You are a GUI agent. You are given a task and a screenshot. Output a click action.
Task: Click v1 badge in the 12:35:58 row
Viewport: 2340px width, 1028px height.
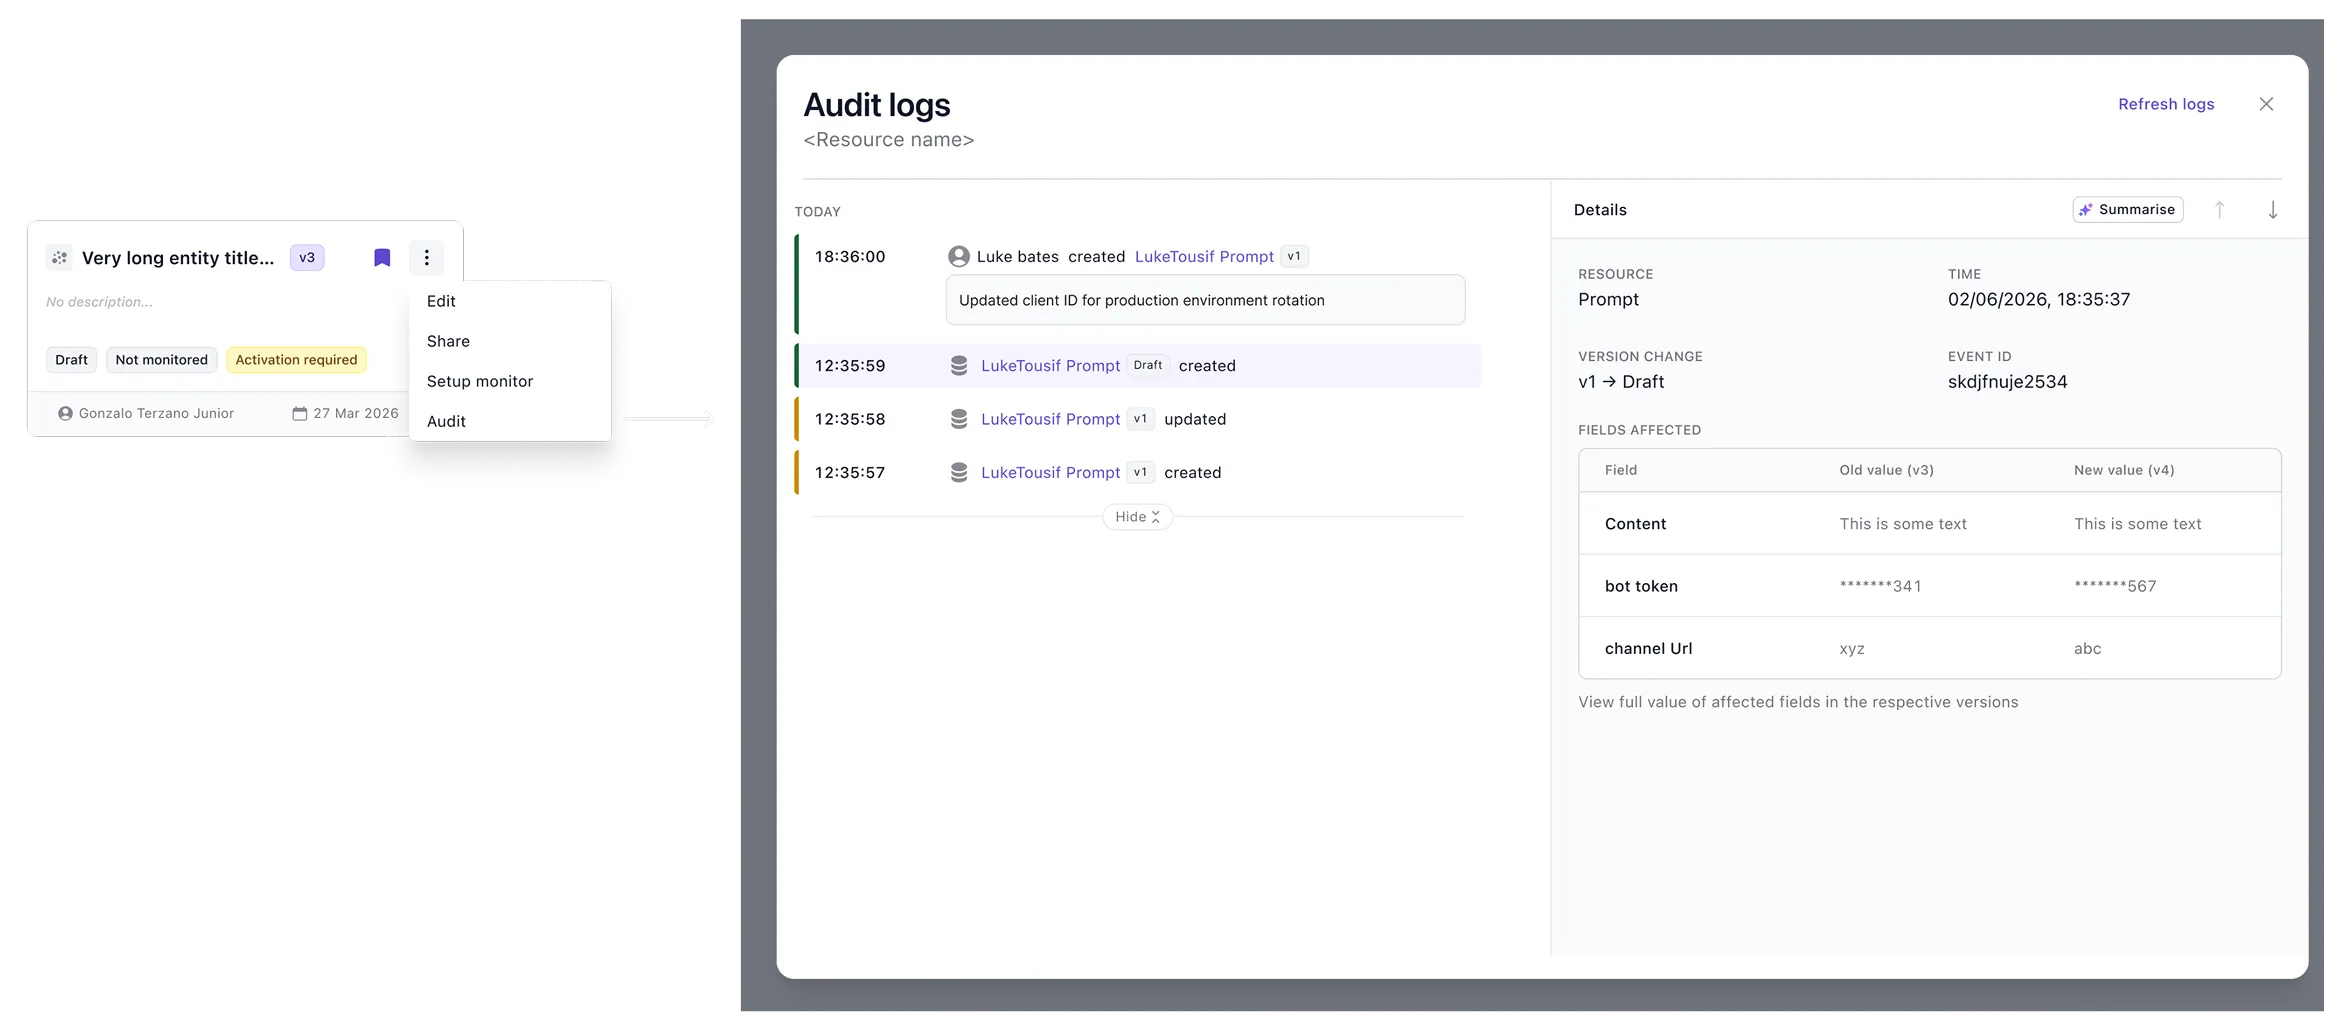[1140, 419]
